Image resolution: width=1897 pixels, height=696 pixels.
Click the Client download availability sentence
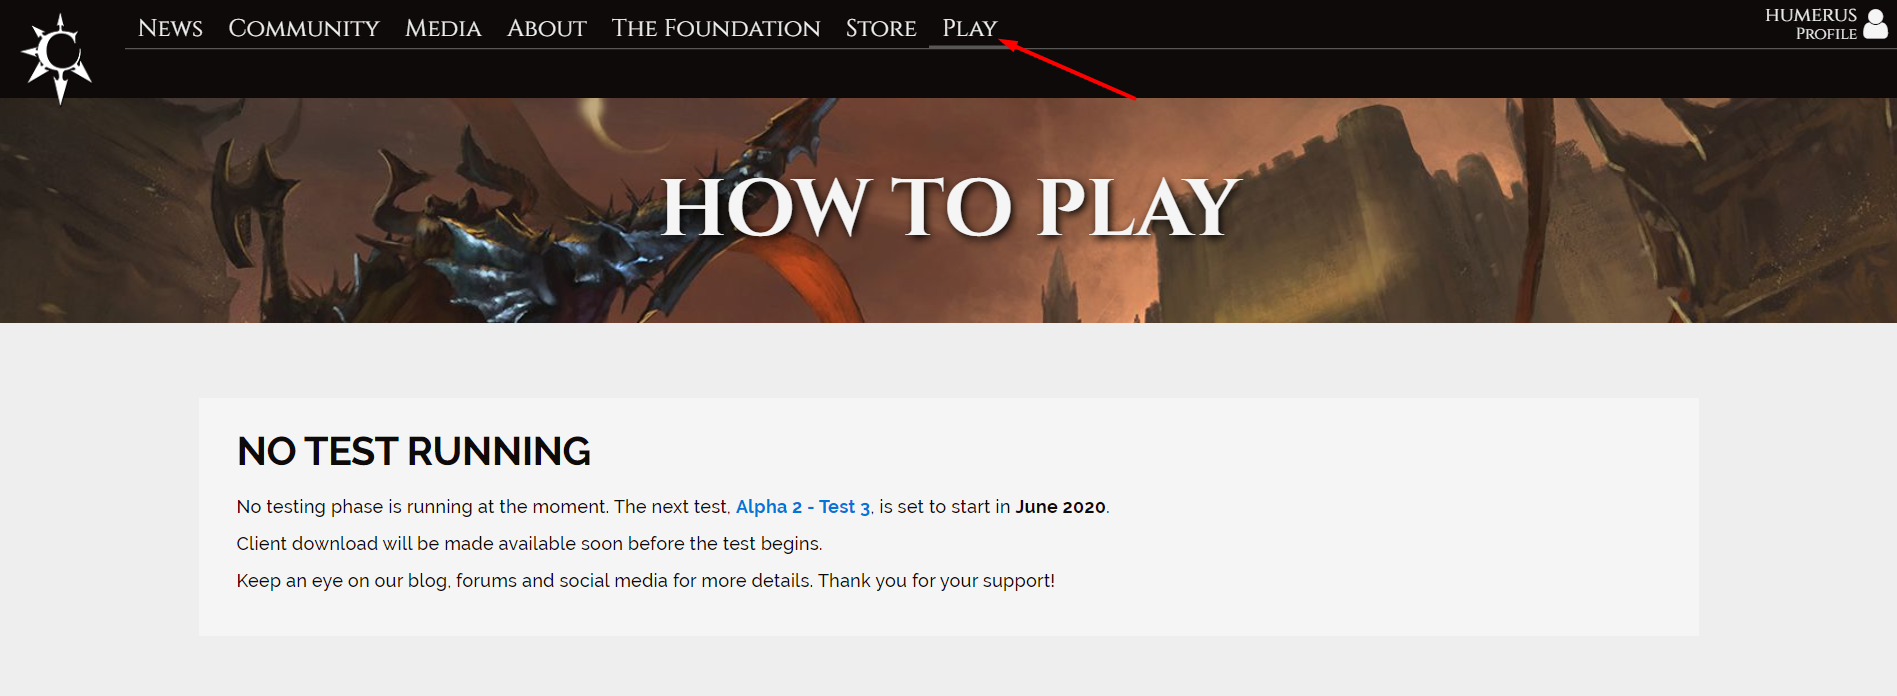click(x=529, y=544)
